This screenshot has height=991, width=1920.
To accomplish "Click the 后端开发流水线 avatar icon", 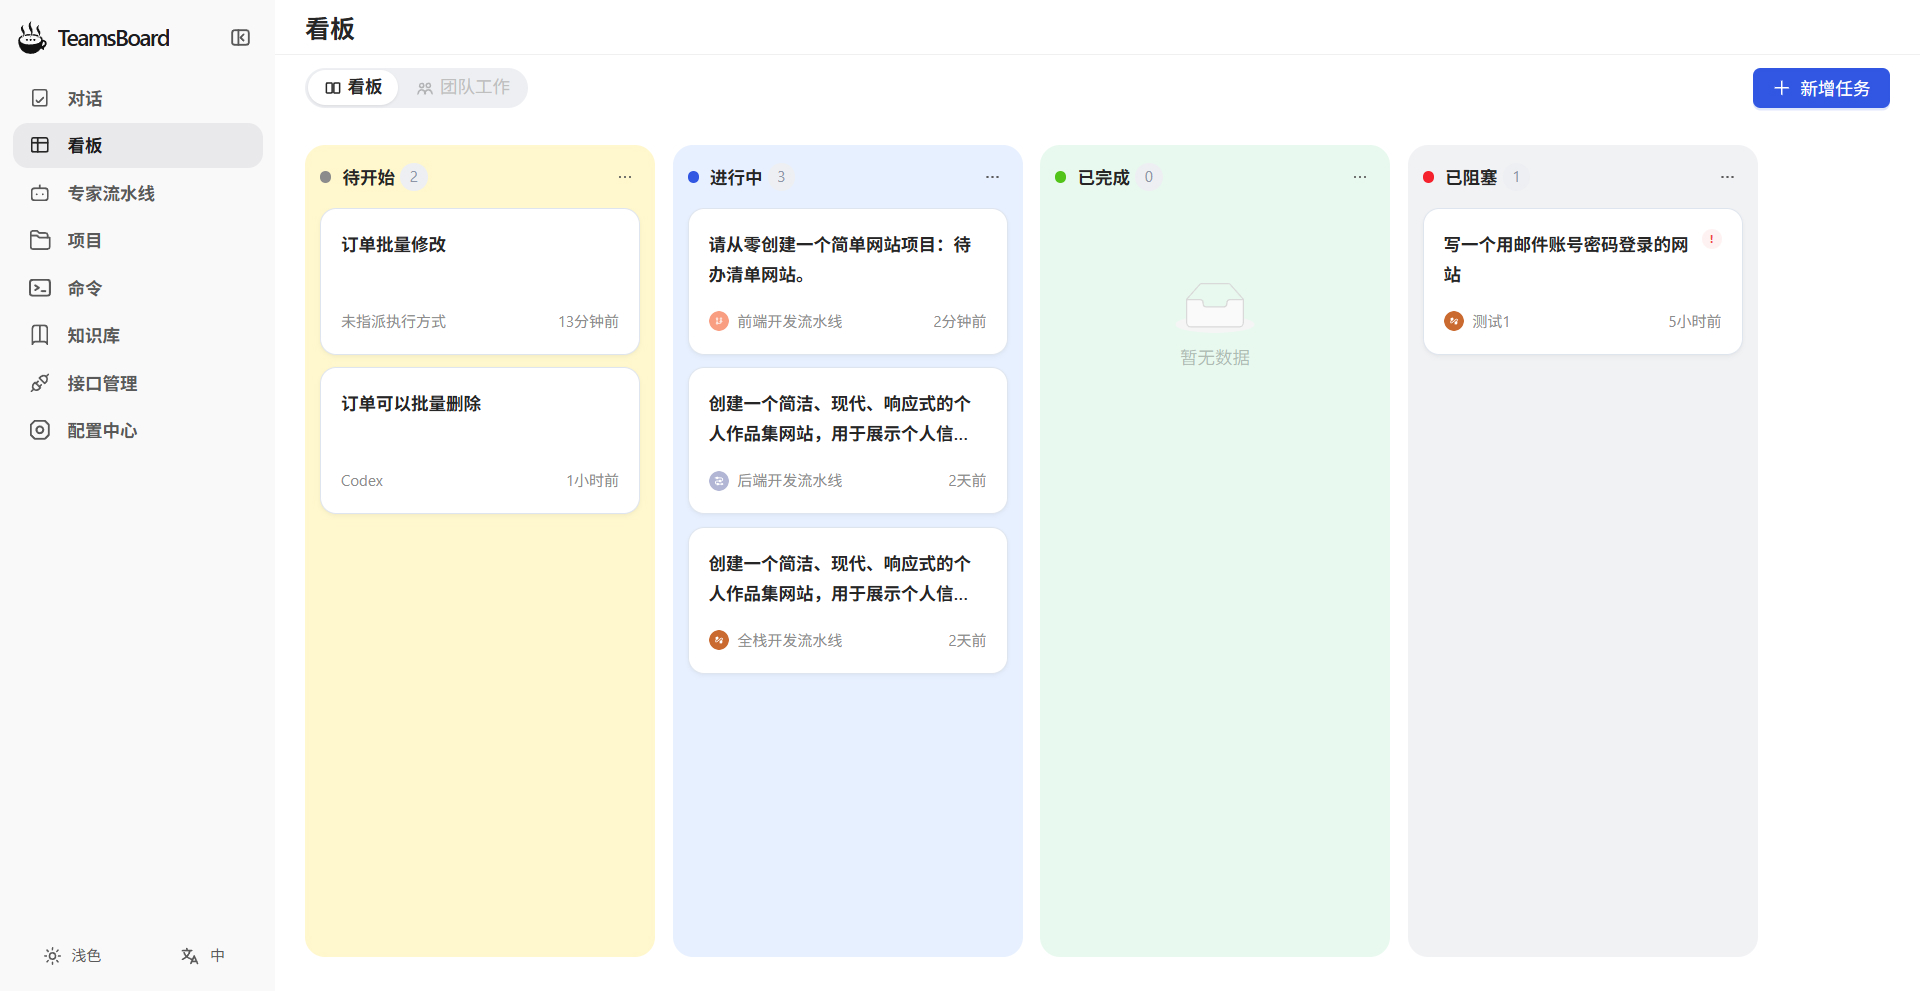I will pos(719,481).
